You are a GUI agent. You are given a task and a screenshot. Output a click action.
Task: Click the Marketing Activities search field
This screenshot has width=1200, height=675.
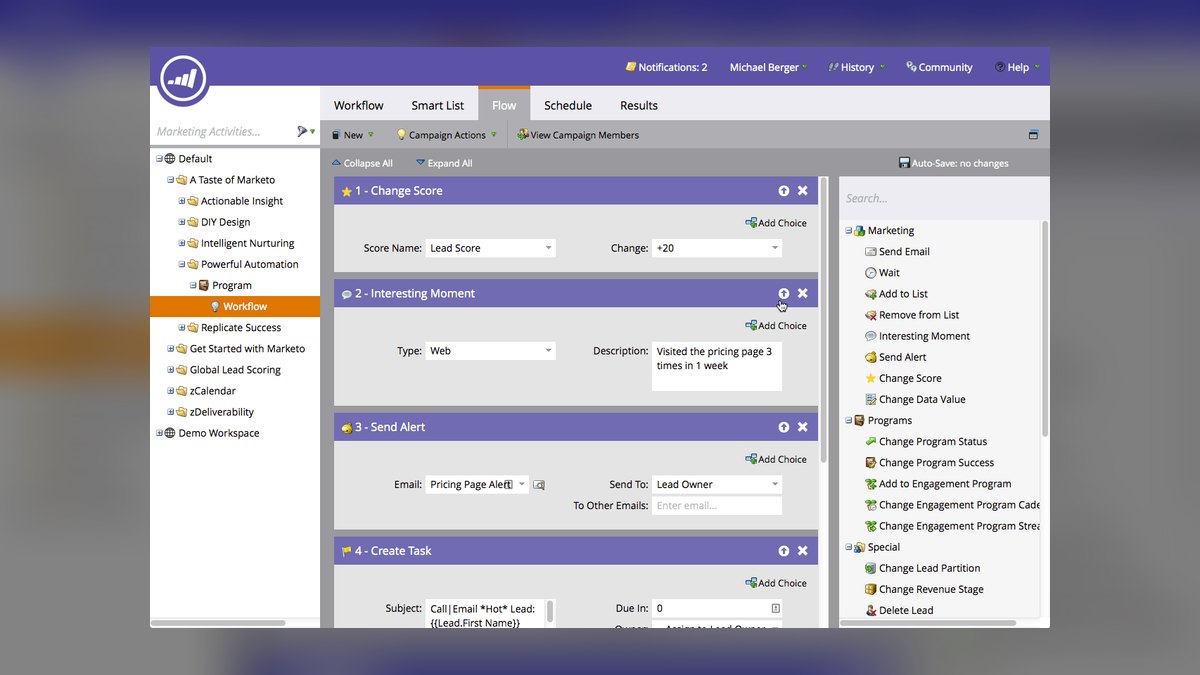coord(222,131)
